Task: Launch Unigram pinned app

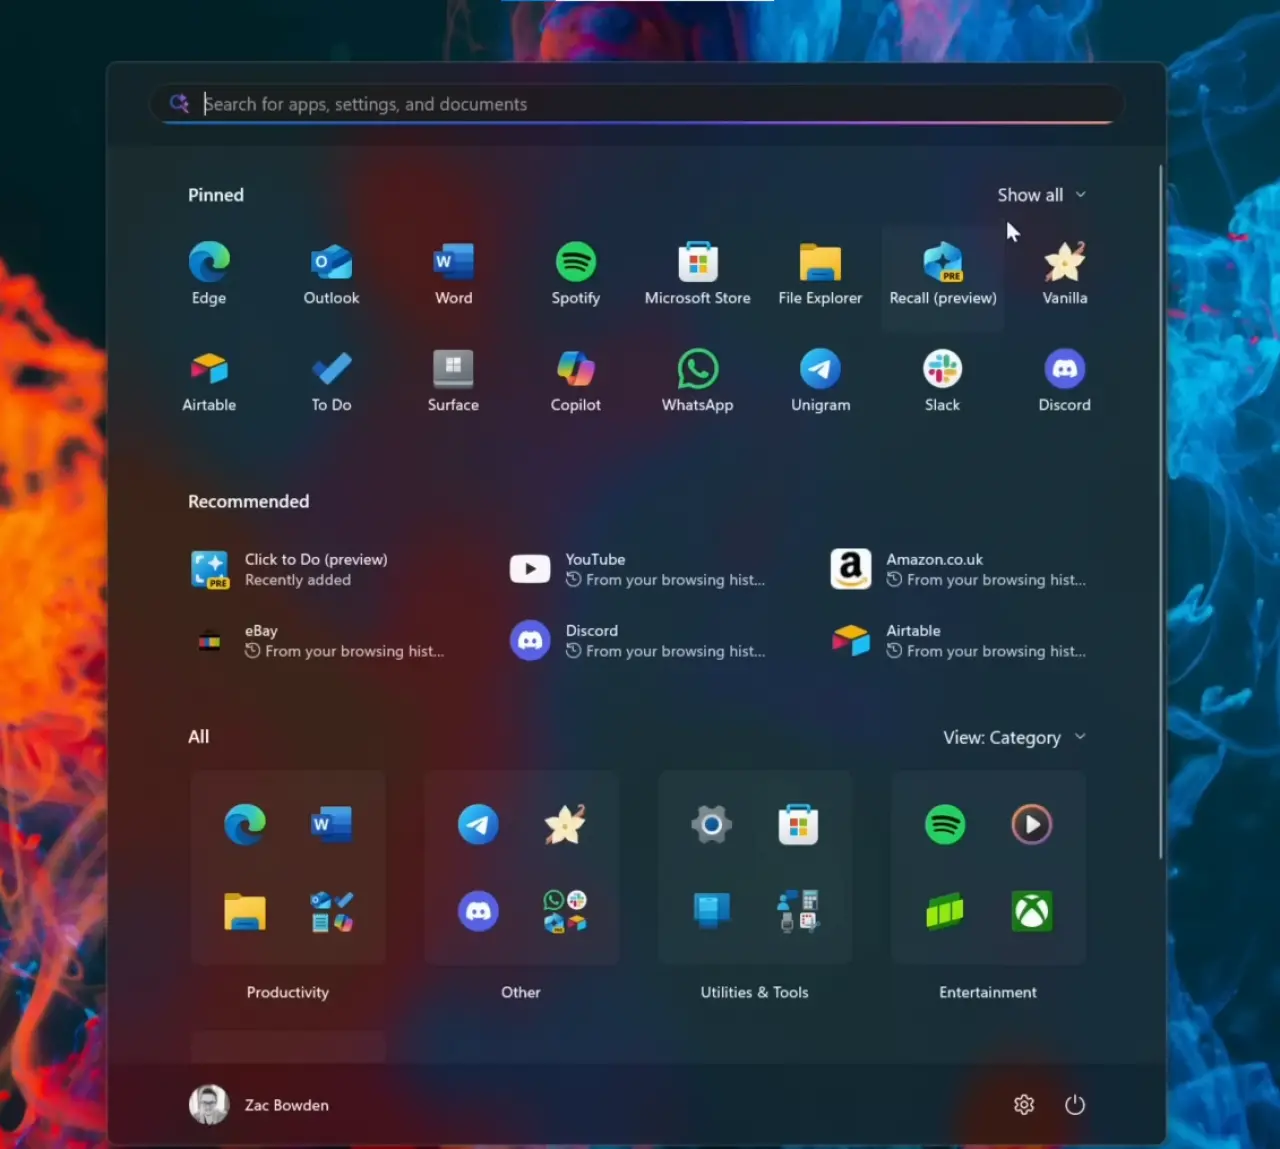Action: 820,380
